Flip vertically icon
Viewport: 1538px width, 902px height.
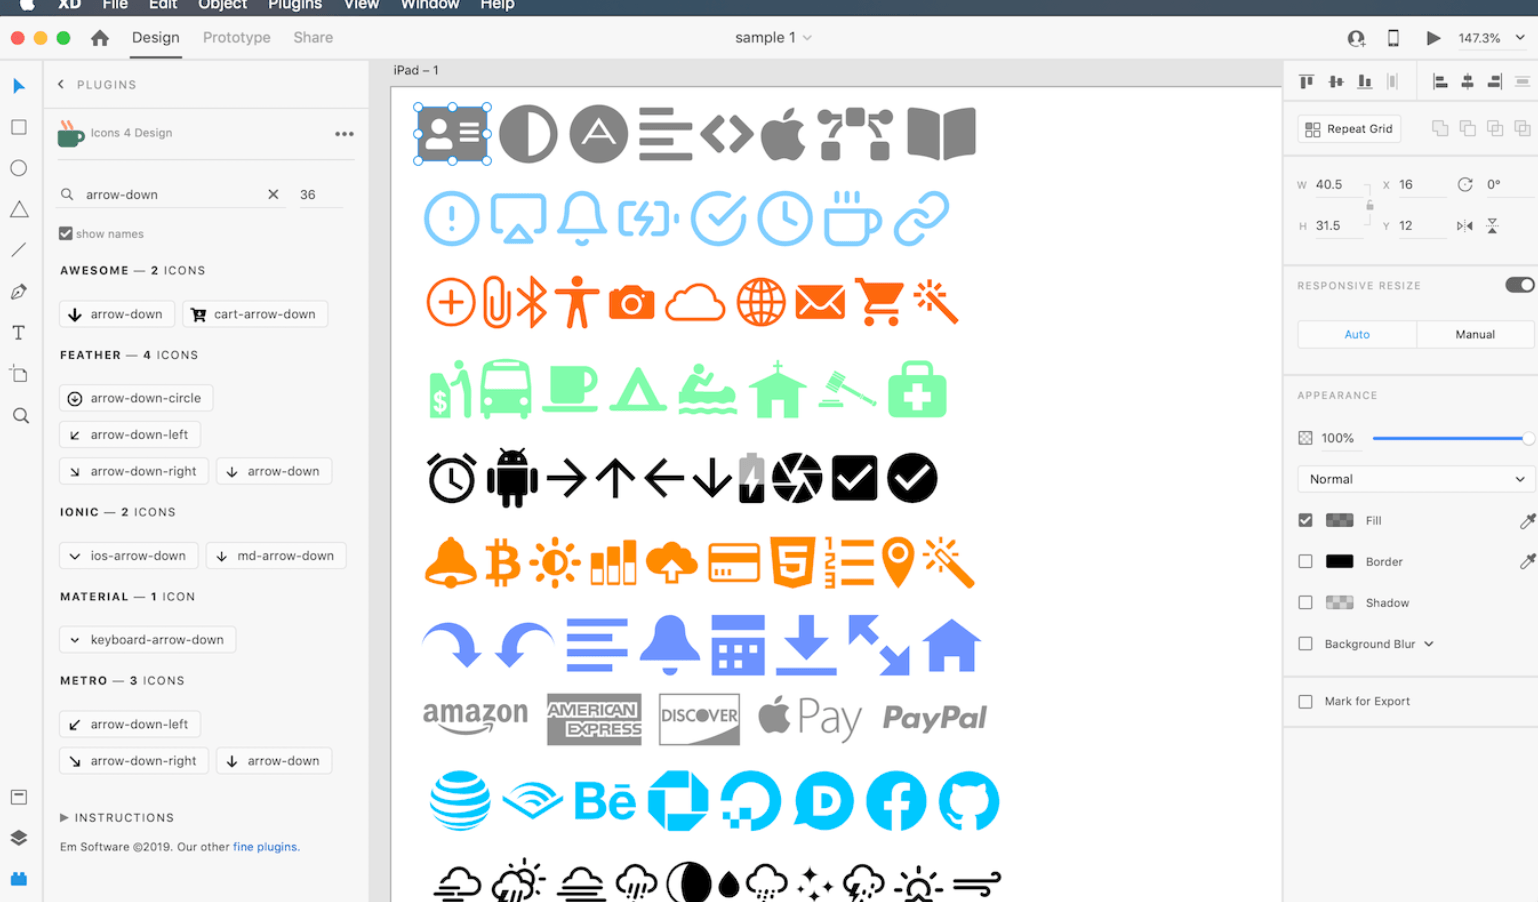click(1492, 226)
